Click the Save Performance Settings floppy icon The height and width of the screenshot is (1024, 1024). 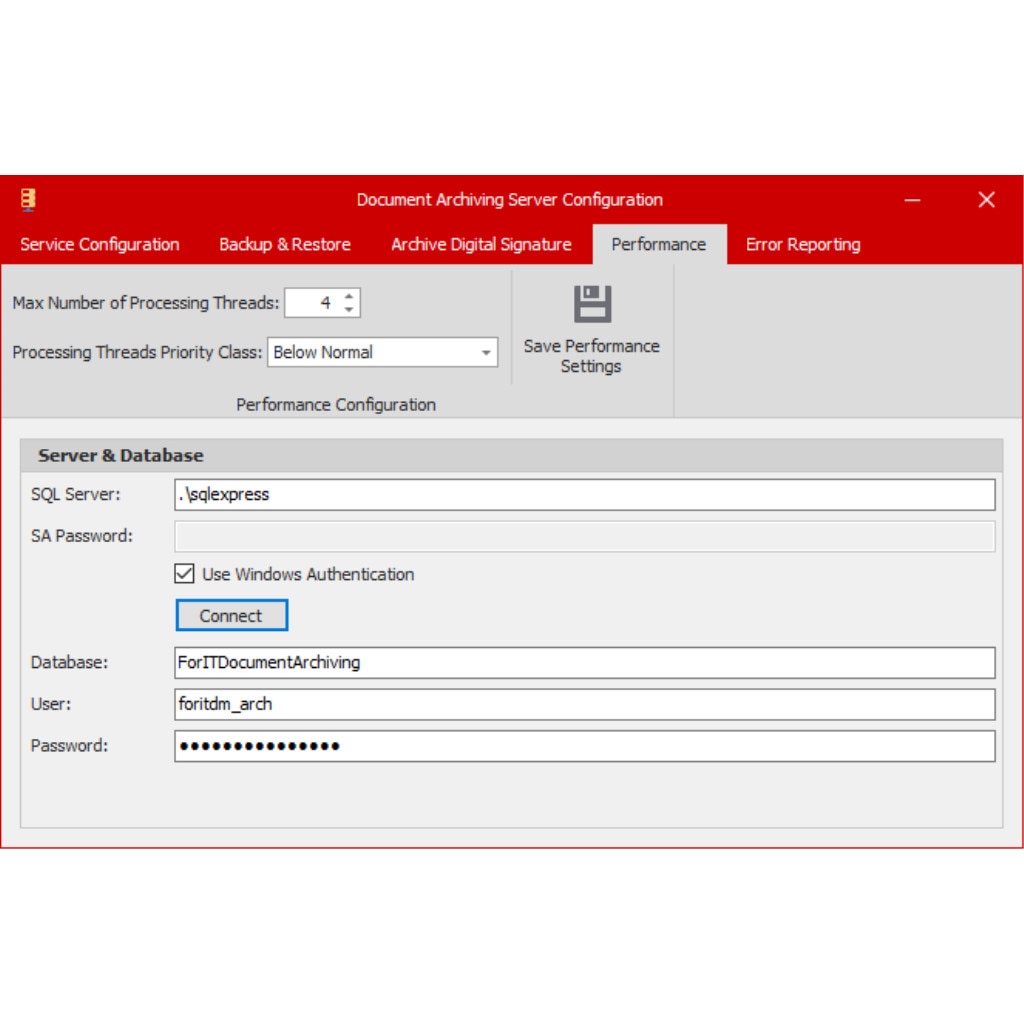592,304
